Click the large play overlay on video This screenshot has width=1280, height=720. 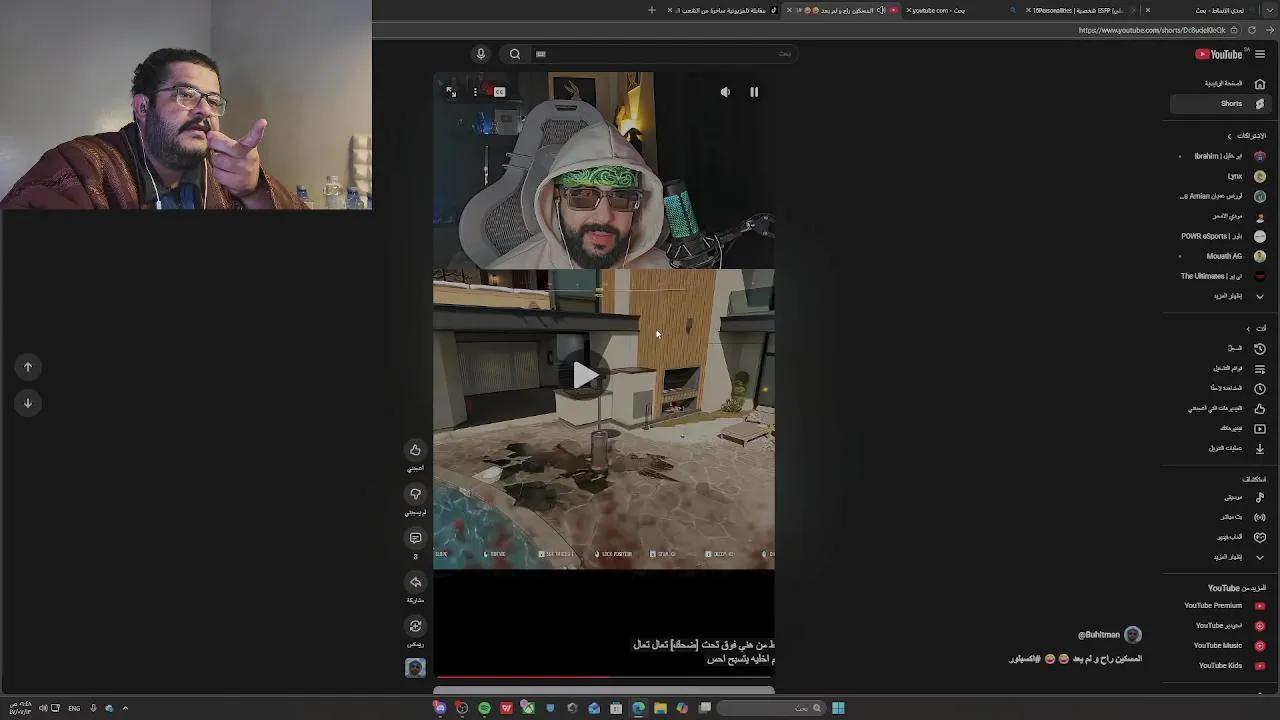pos(585,376)
